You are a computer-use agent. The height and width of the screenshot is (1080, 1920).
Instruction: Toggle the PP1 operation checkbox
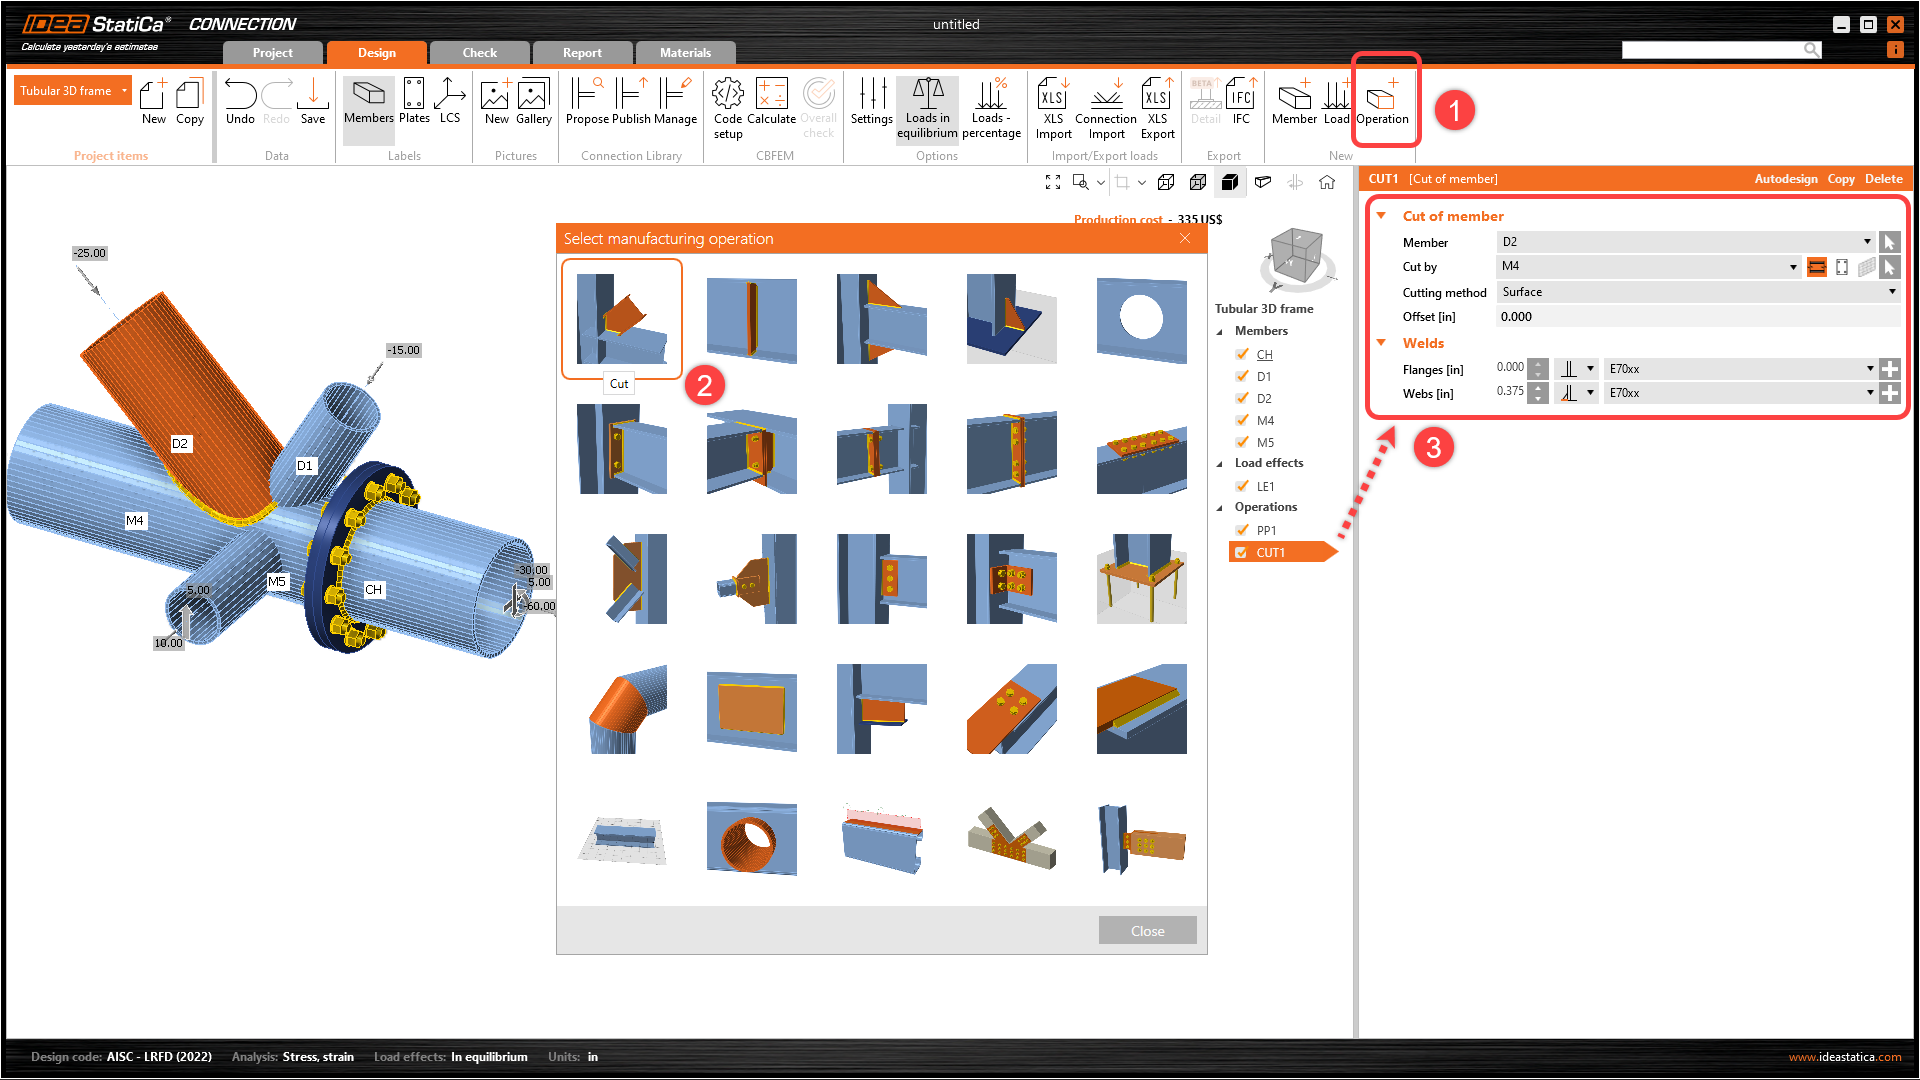click(1242, 531)
